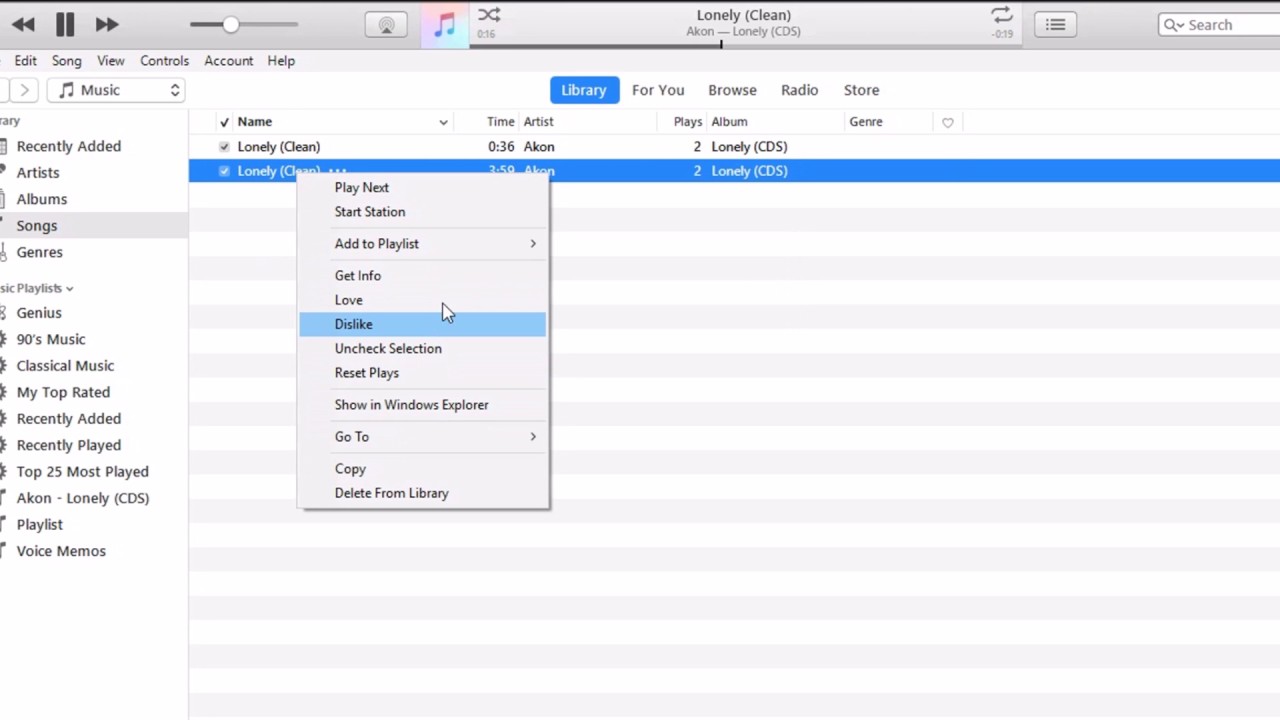Sort by the Time column
This screenshot has width=1280, height=720.
tap(500, 122)
